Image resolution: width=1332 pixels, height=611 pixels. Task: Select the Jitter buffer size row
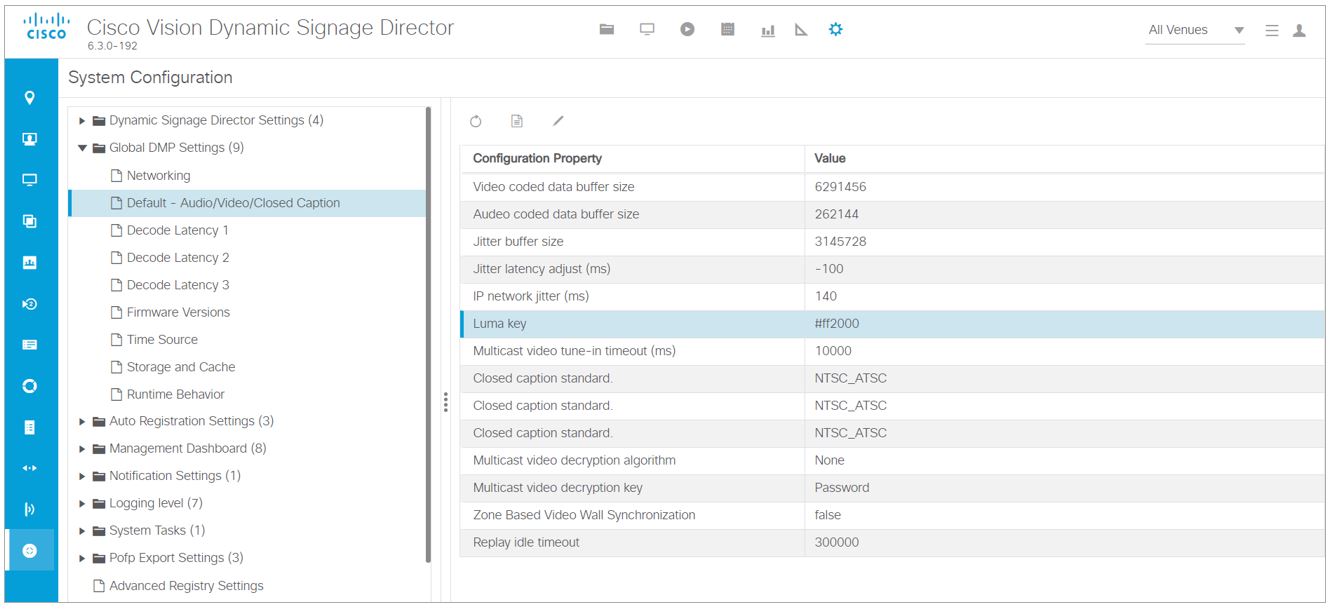tap(892, 242)
